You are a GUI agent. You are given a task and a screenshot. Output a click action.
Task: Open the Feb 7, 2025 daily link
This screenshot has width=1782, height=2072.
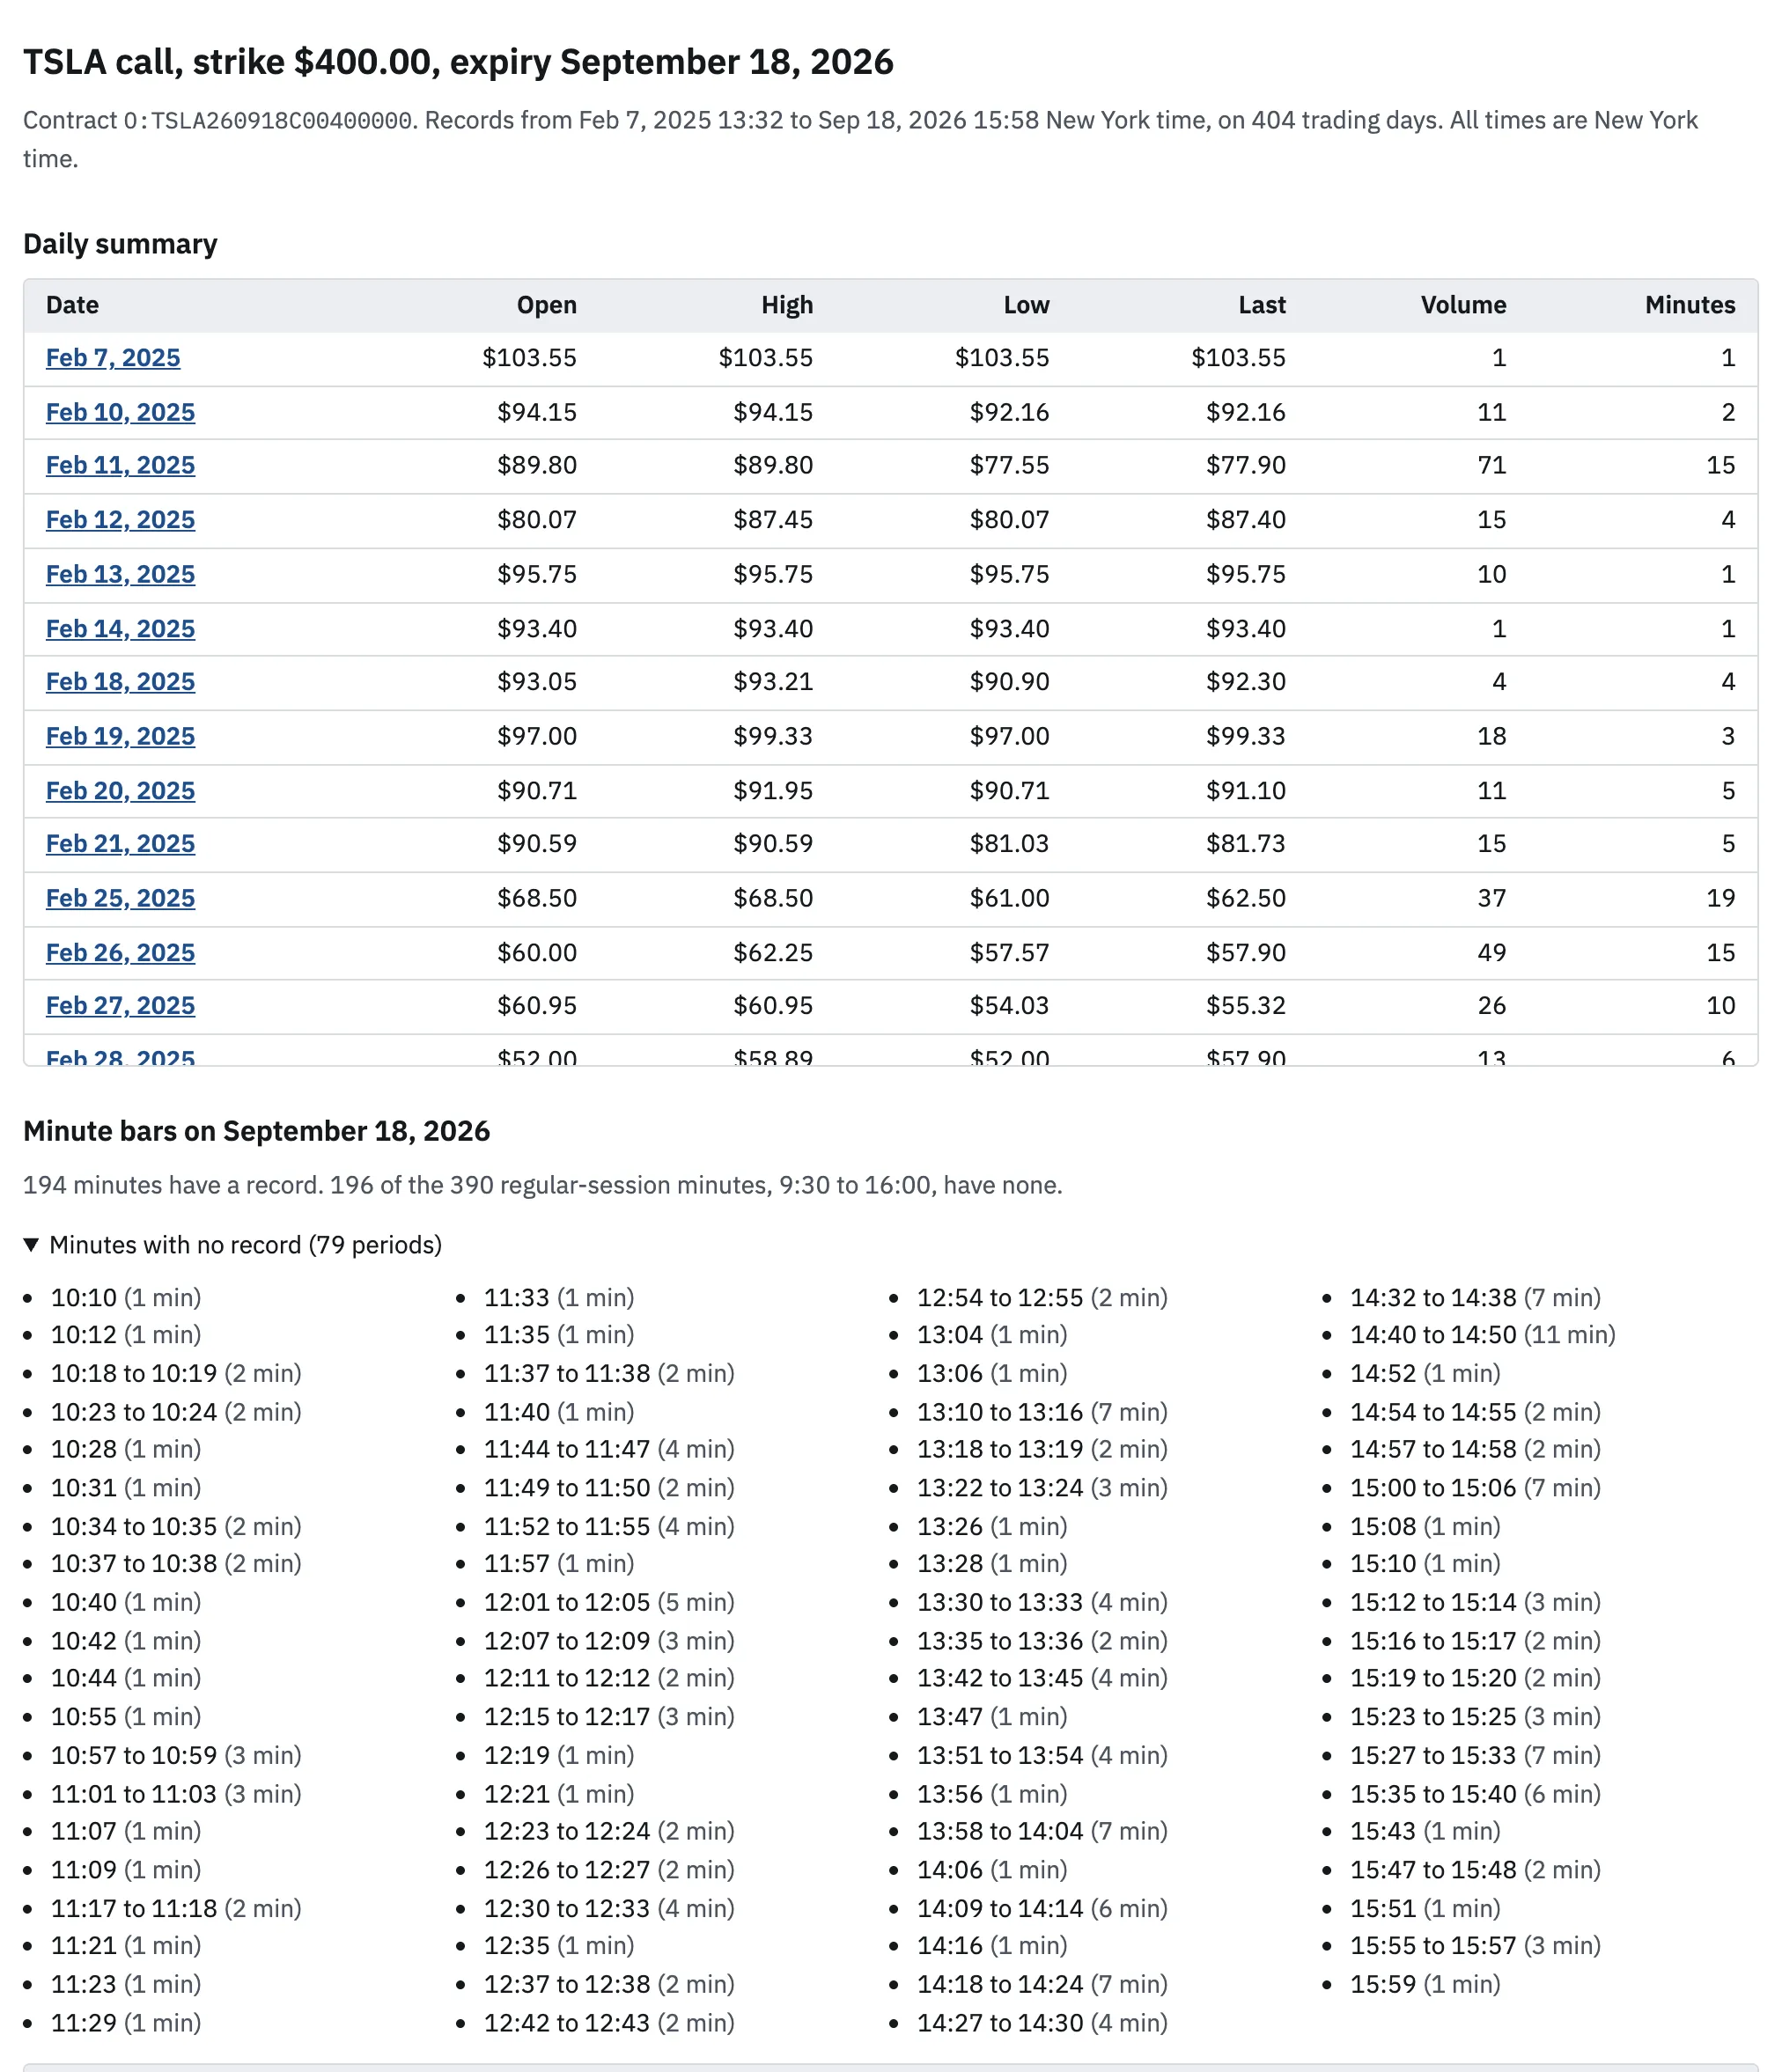click(113, 358)
